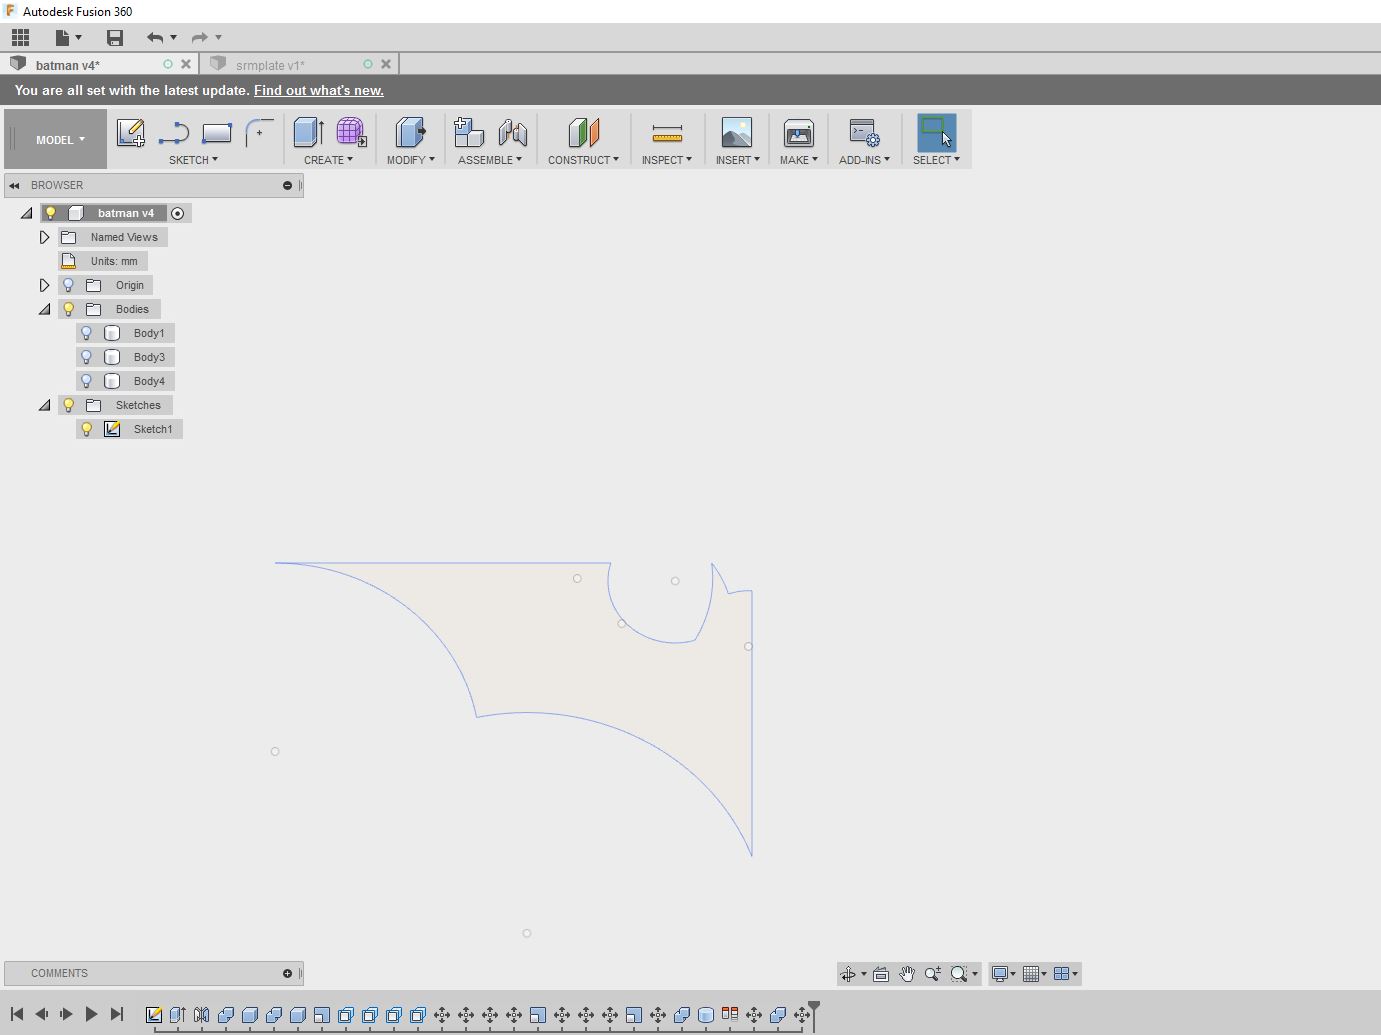Viewport: 1381px width, 1035px height.
Task: Click the Scripts and Add-Ins icon
Action: click(x=864, y=133)
